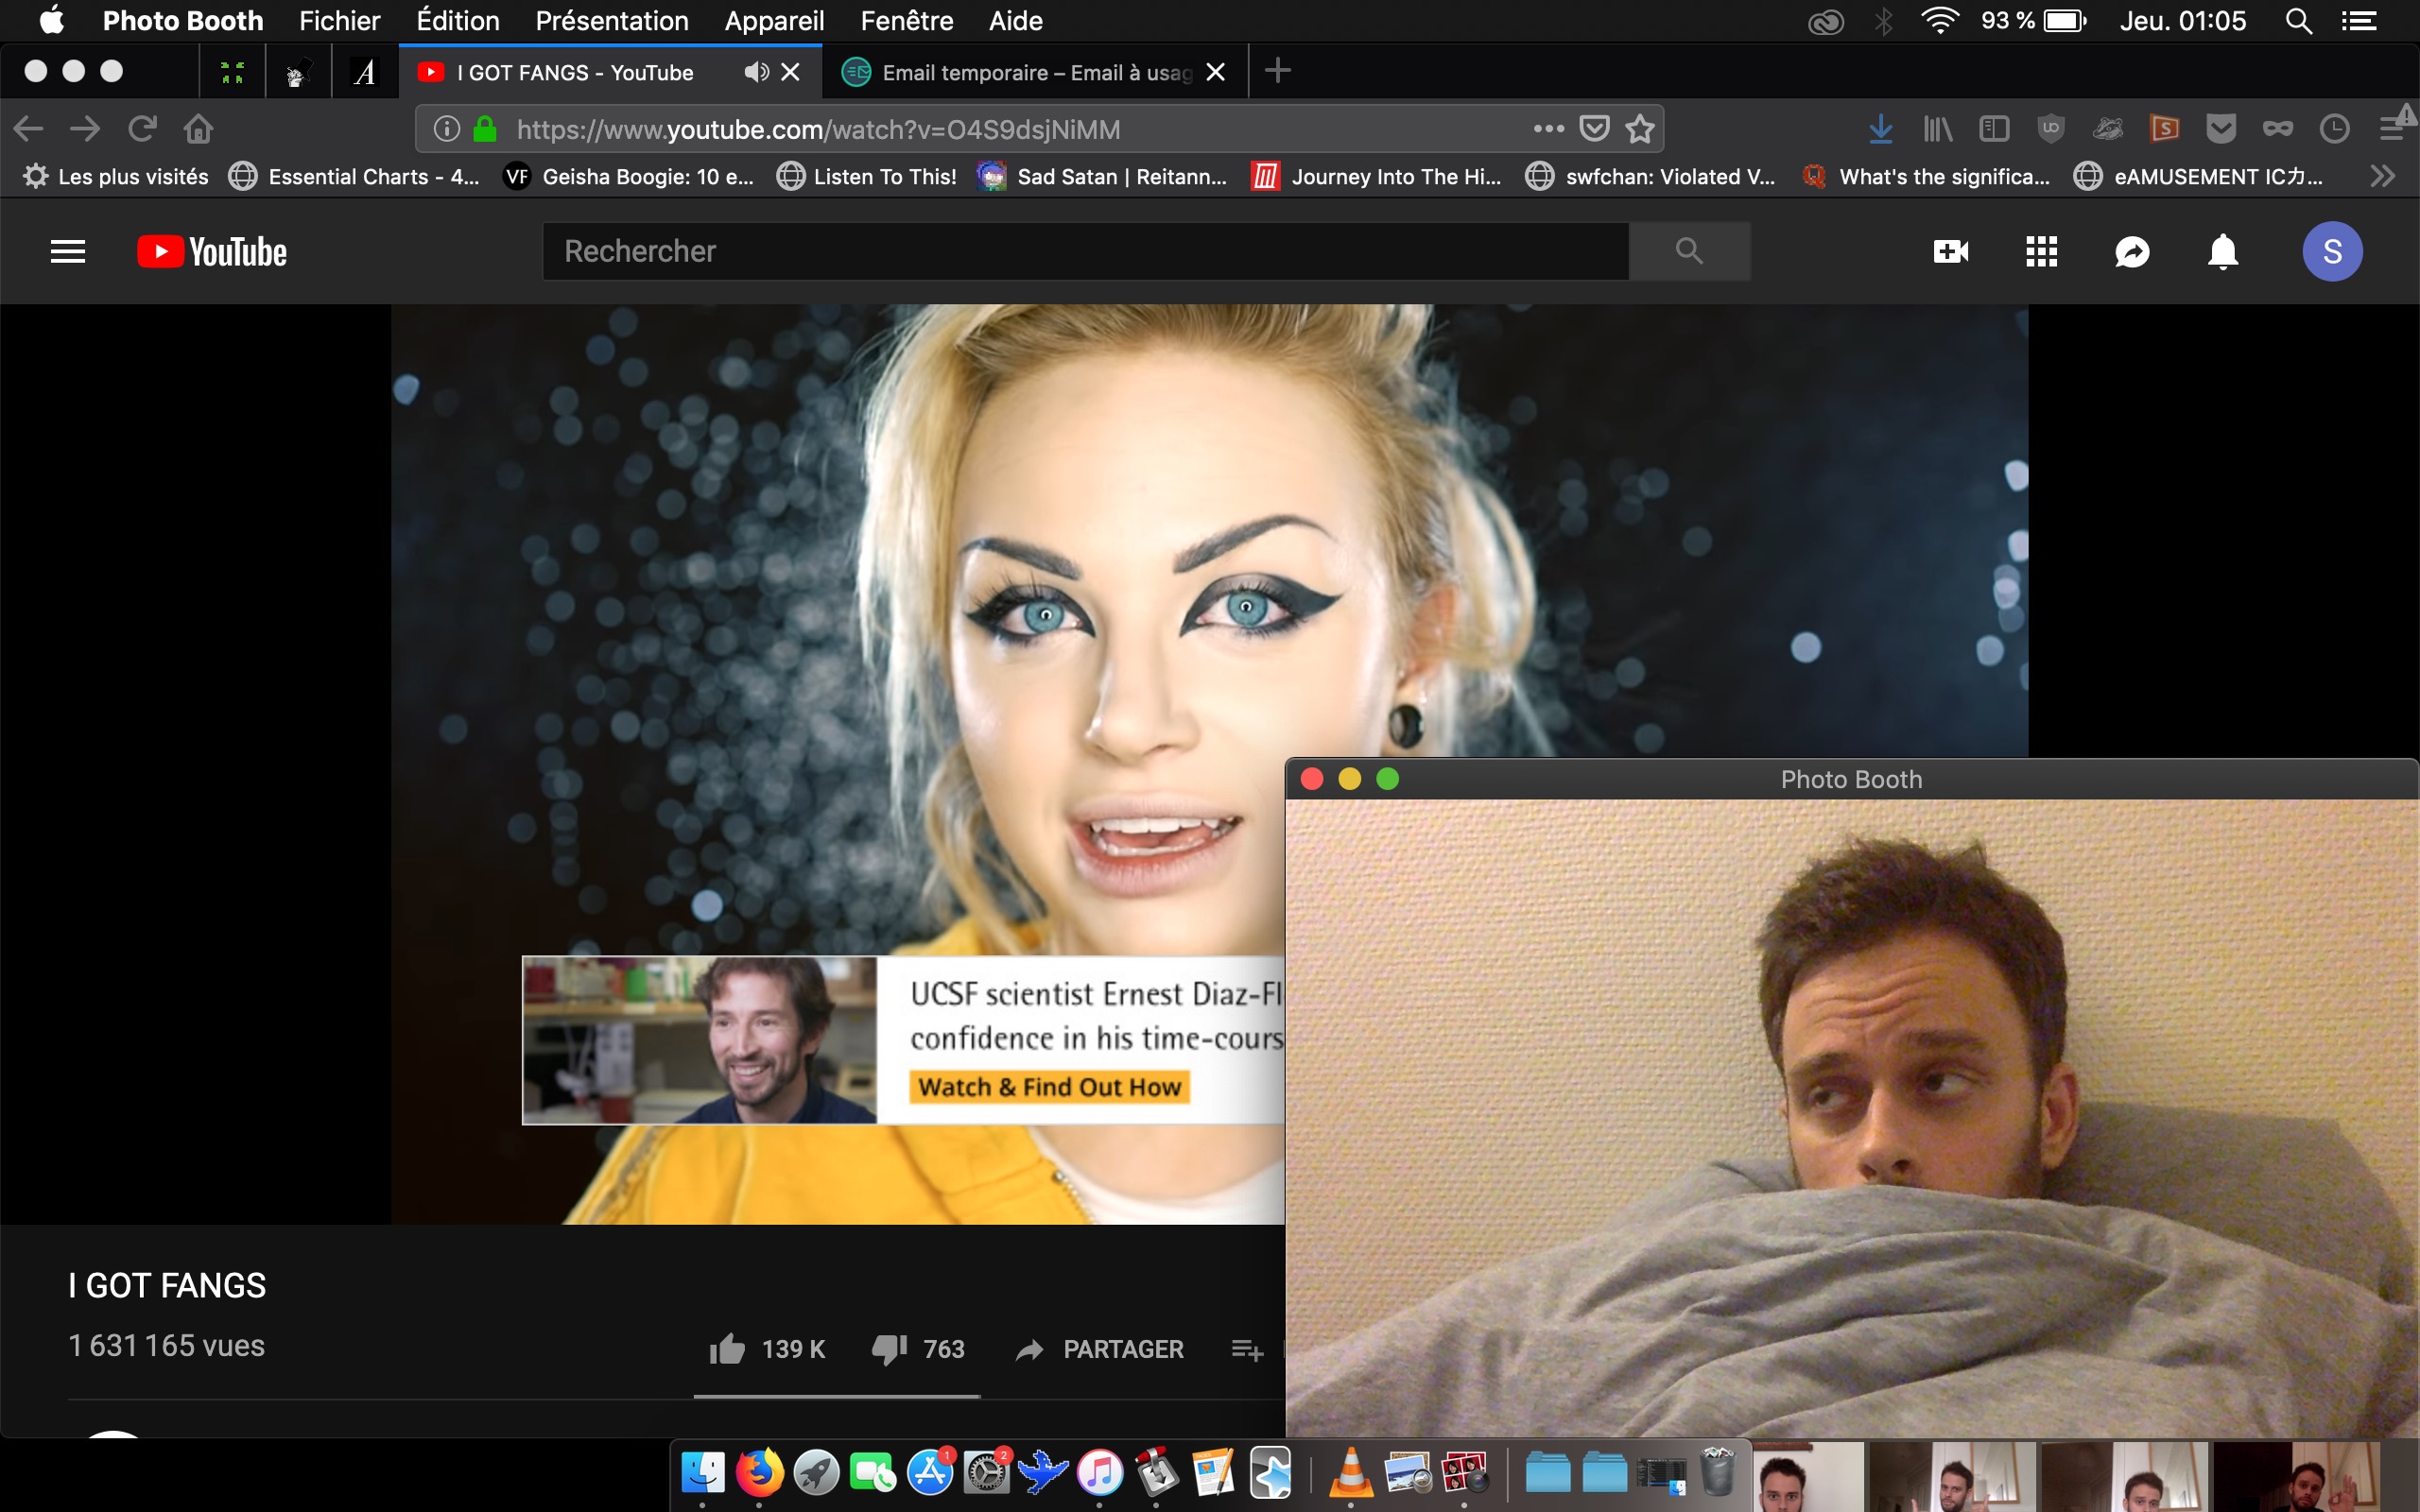Screen dimensions: 2420x1512
Task: Close the Email temporaire tab
Action: (1215, 72)
